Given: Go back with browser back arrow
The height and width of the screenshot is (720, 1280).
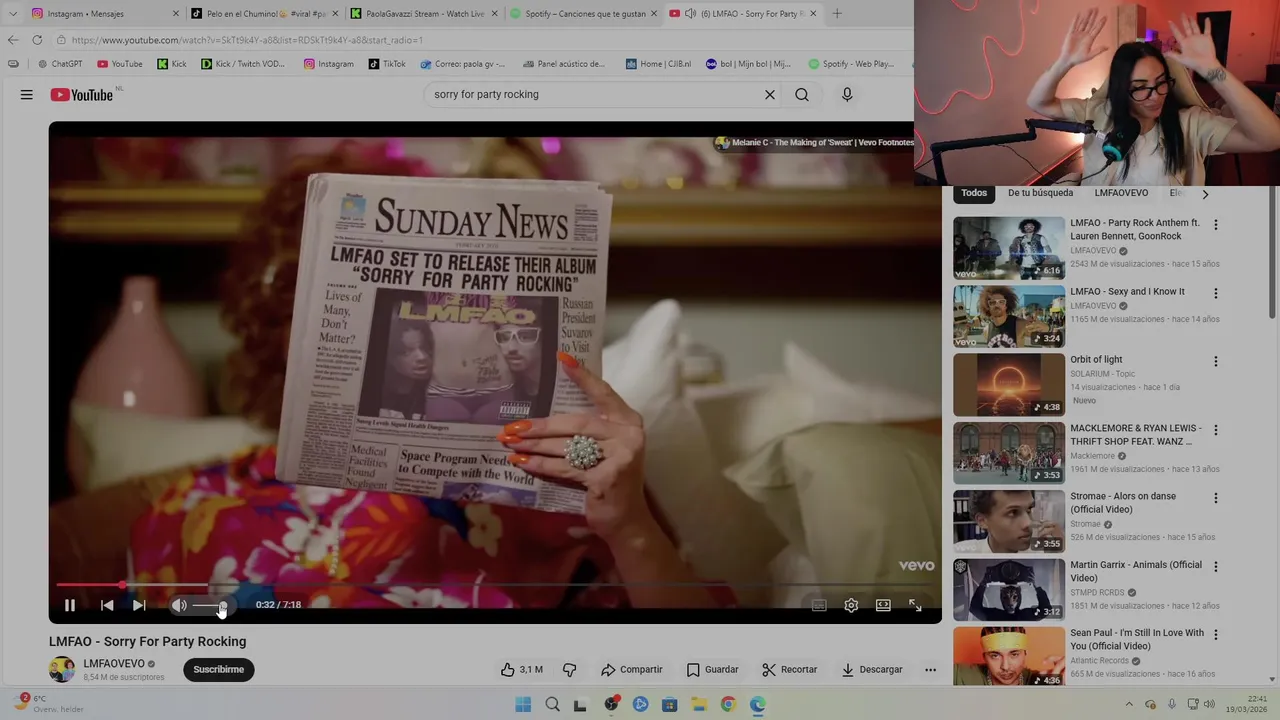Looking at the screenshot, I should click(12, 40).
